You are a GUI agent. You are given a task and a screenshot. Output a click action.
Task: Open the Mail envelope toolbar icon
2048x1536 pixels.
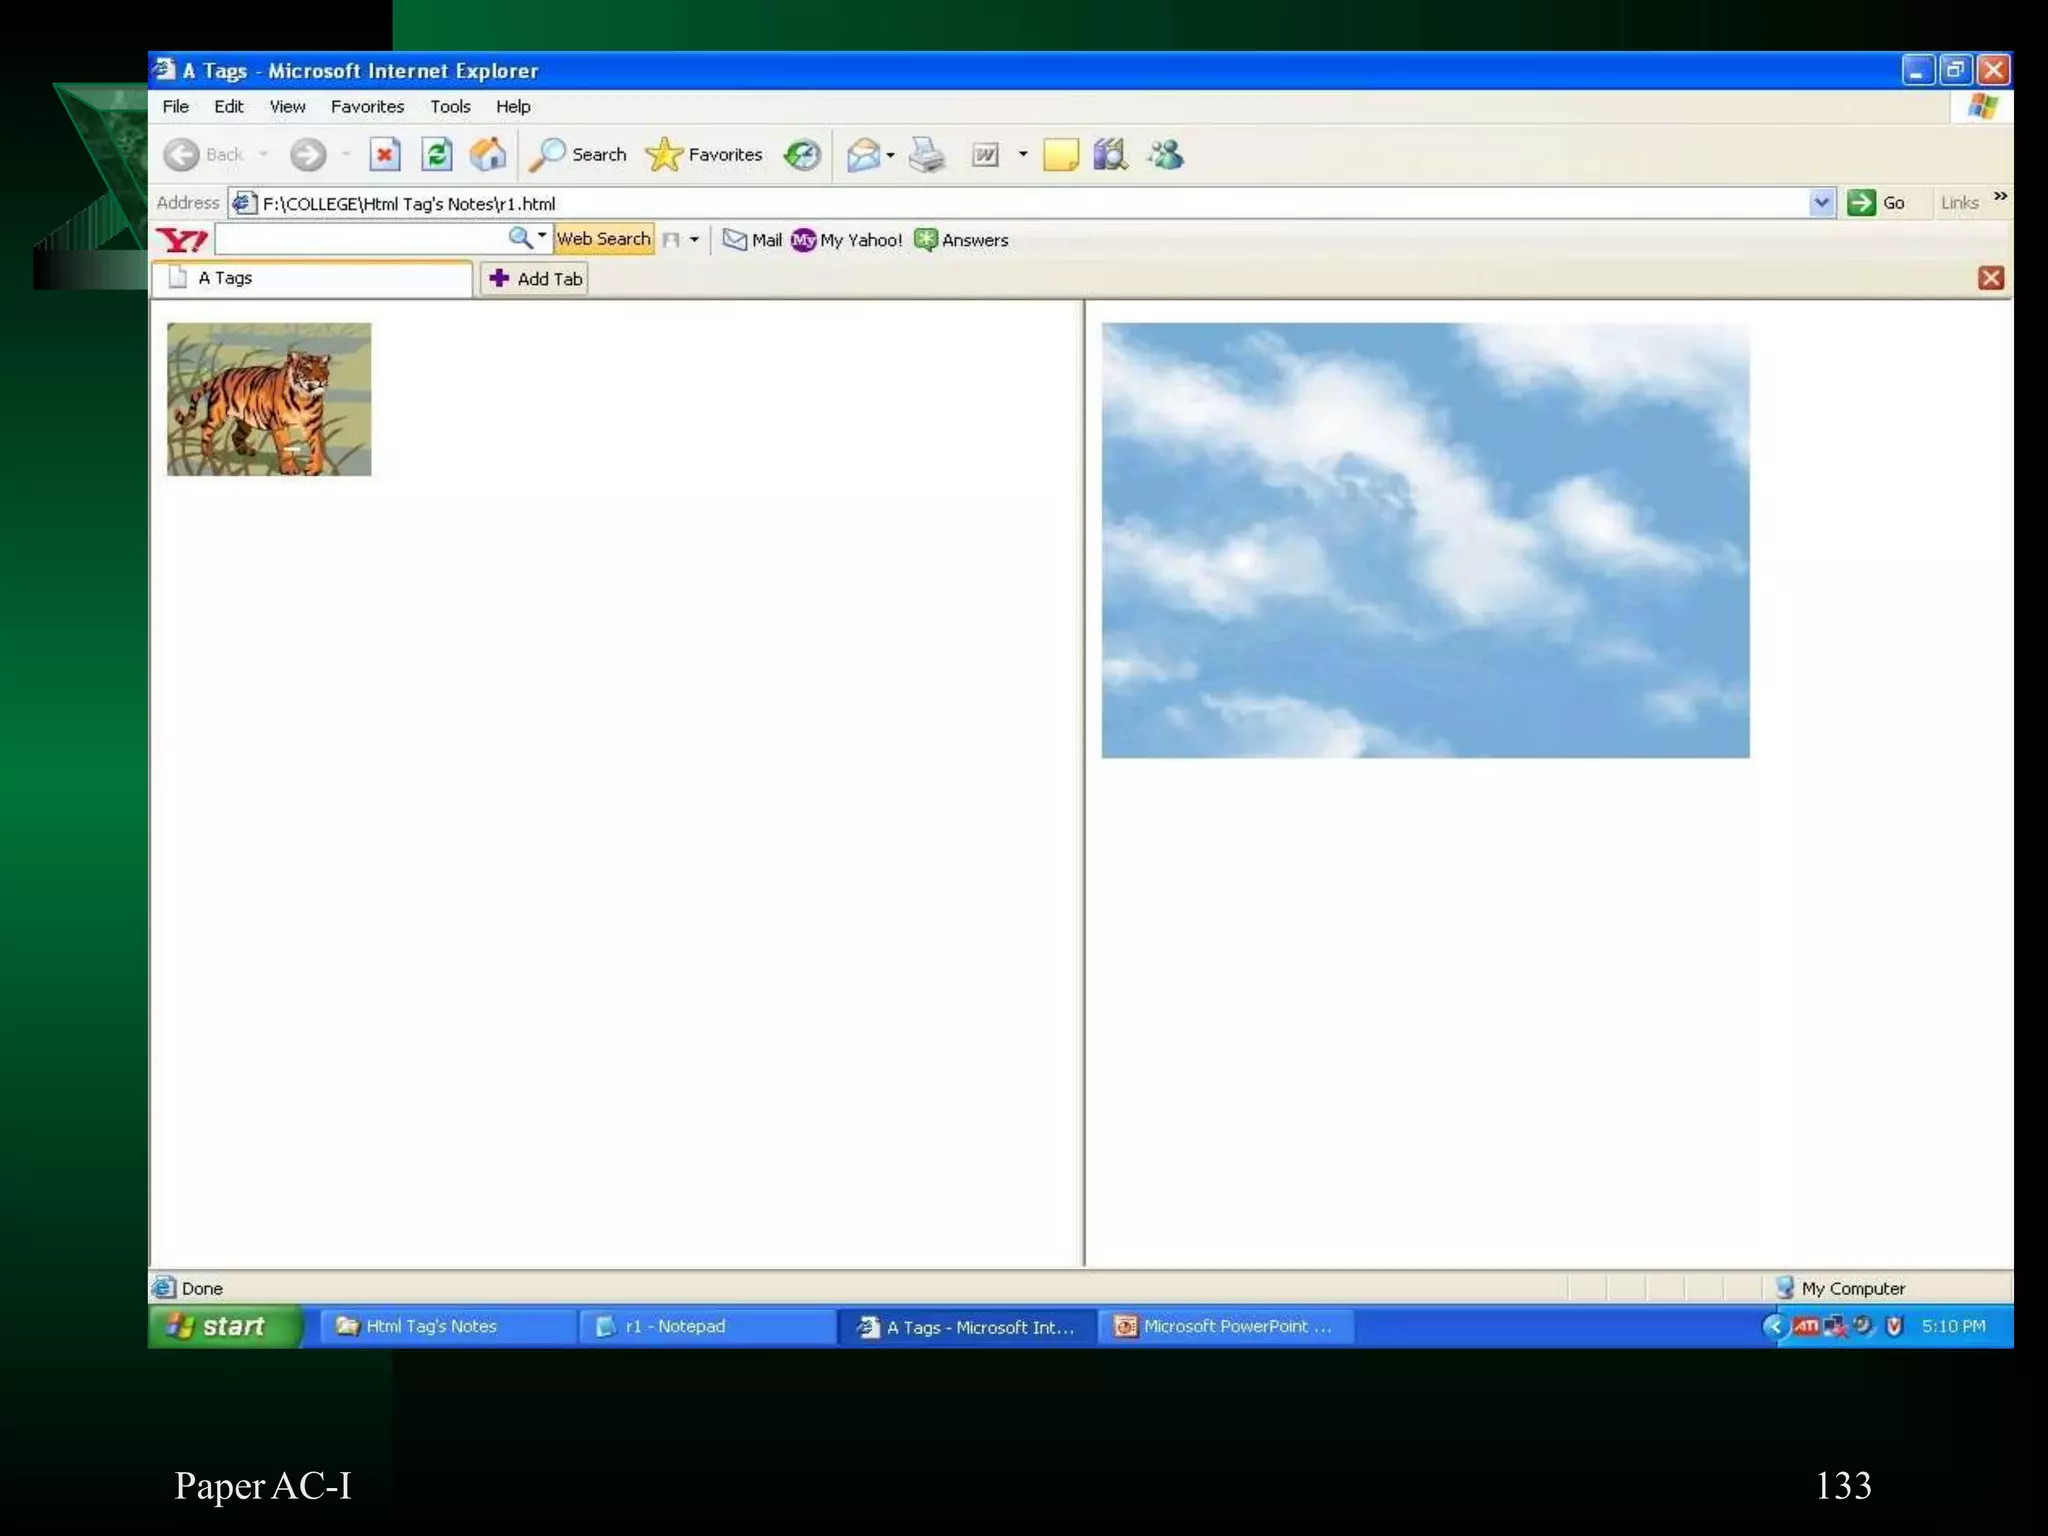click(x=863, y=154)
